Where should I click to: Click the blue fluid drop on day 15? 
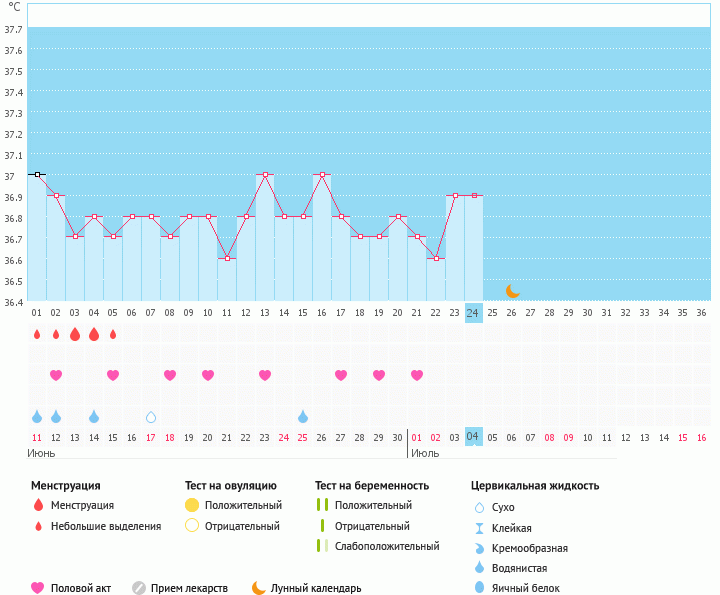[303, 417]
